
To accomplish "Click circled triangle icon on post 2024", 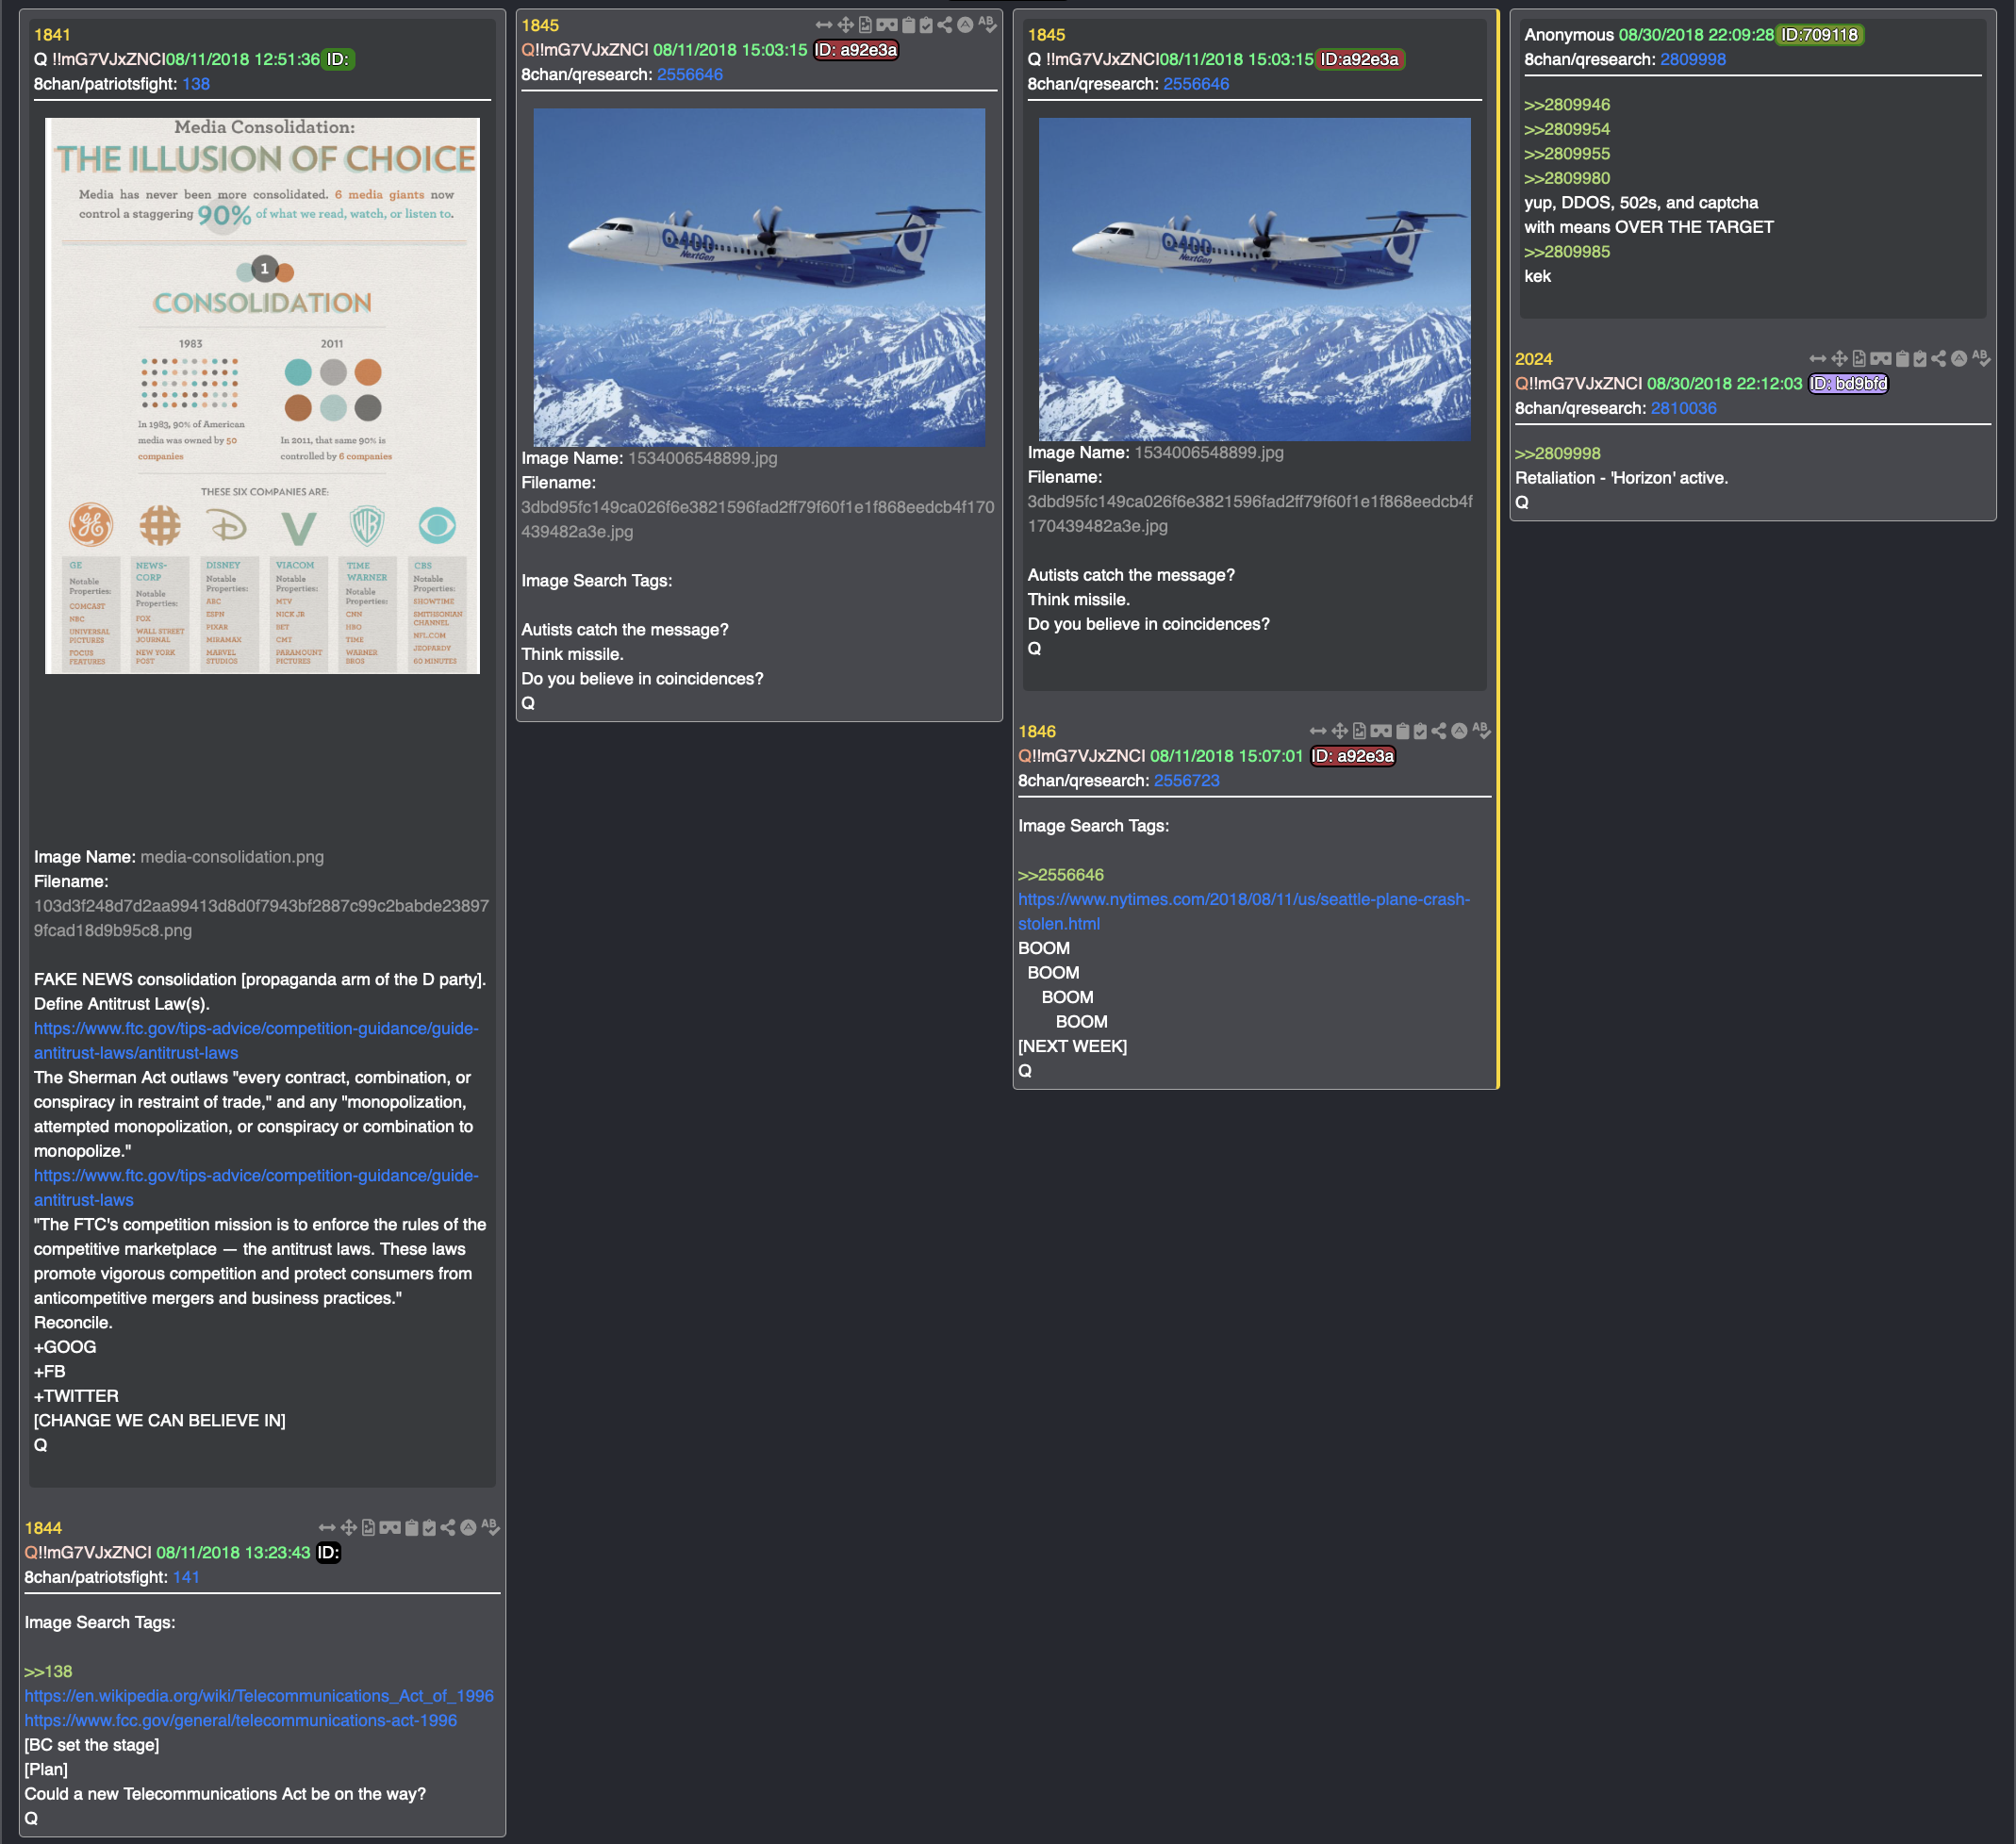I will 1959,358.
